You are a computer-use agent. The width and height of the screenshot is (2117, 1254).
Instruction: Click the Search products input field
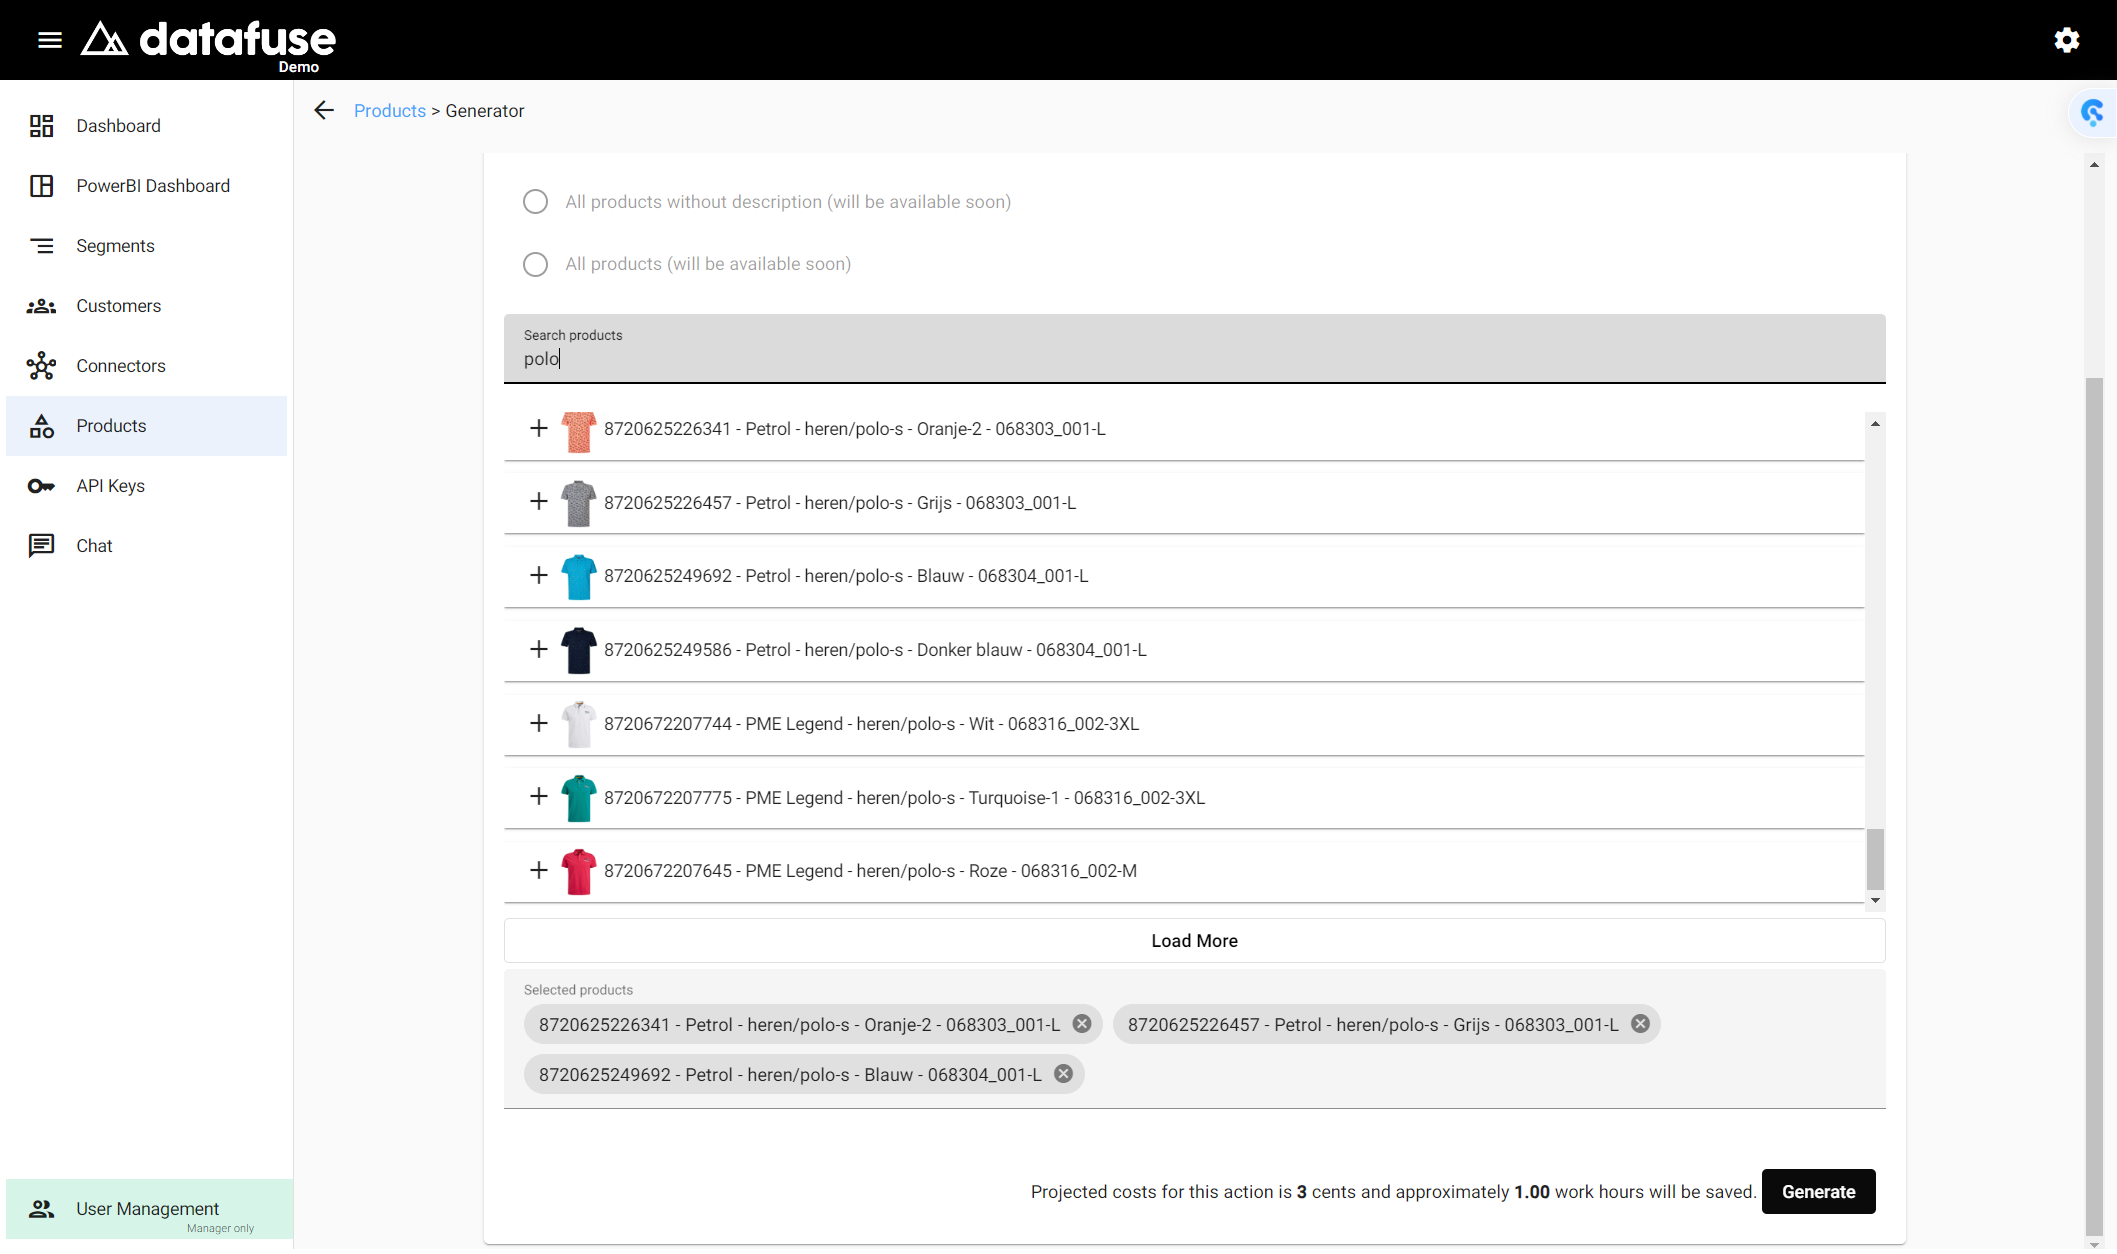pyautogui.click(x=1194, y=348)
